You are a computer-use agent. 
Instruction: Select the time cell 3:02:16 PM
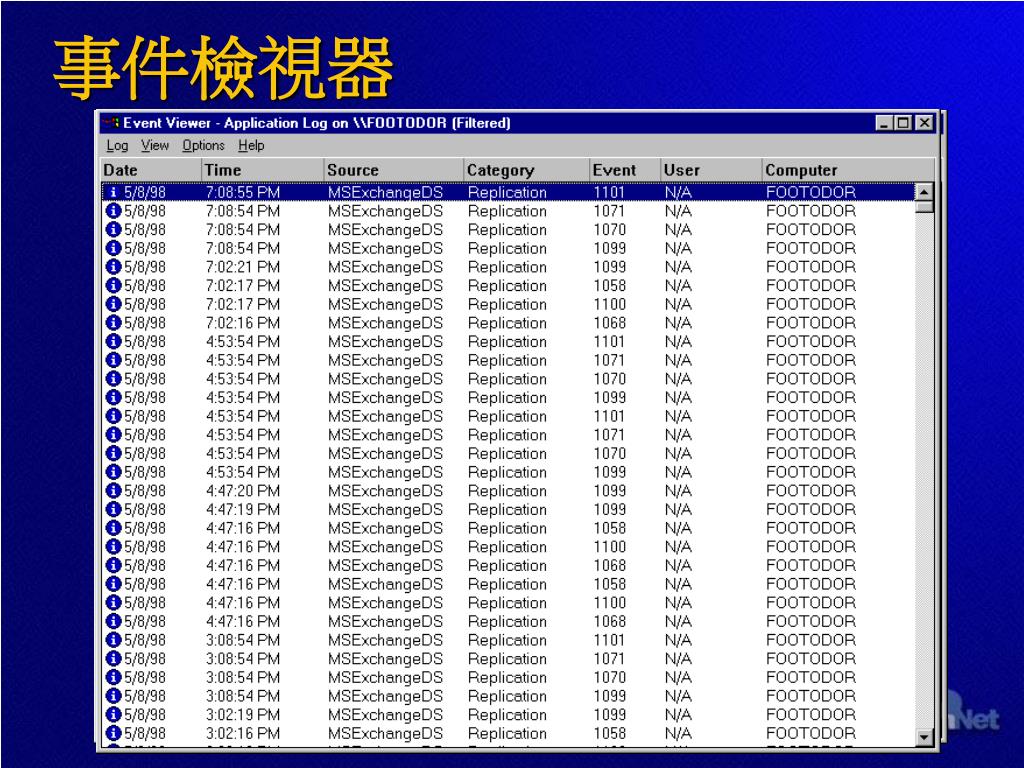coord(242,733)
